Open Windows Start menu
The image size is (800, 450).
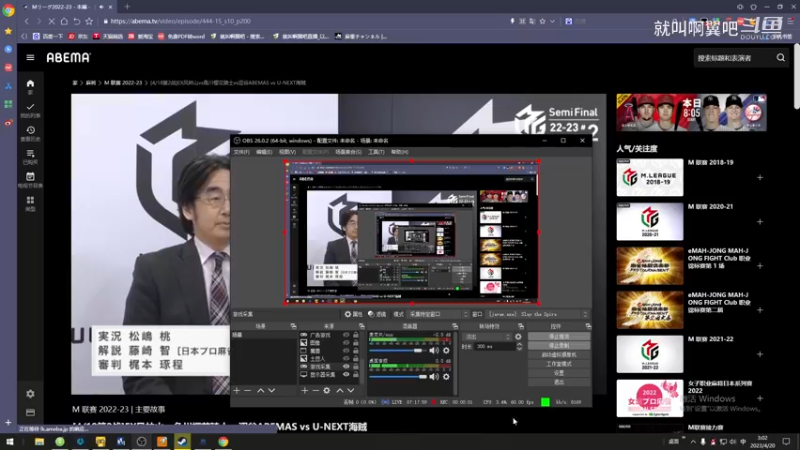pos(9,441)
